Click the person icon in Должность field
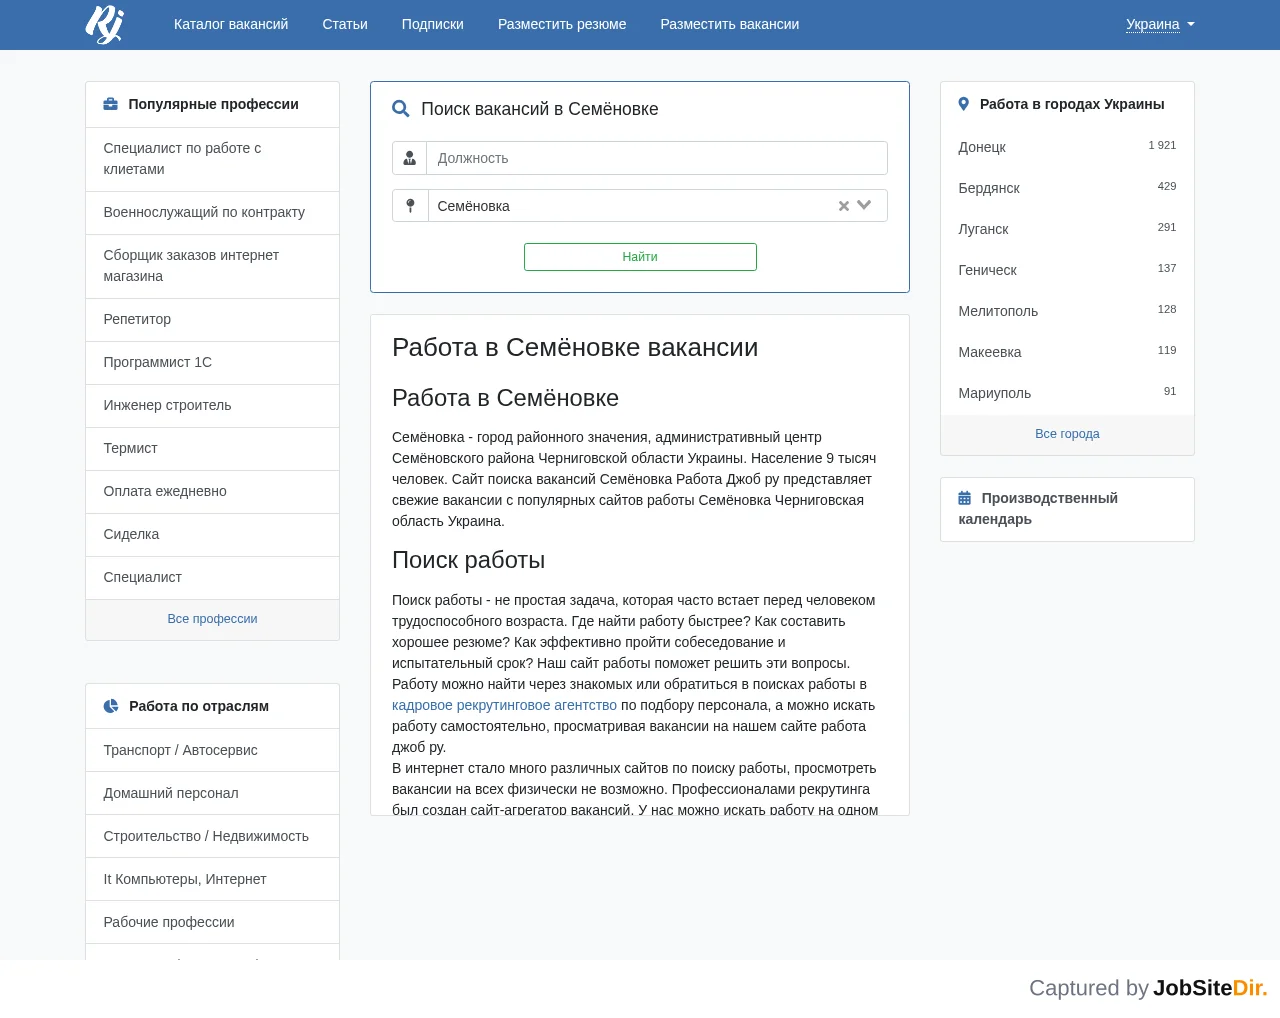 [x=410, y=158]
